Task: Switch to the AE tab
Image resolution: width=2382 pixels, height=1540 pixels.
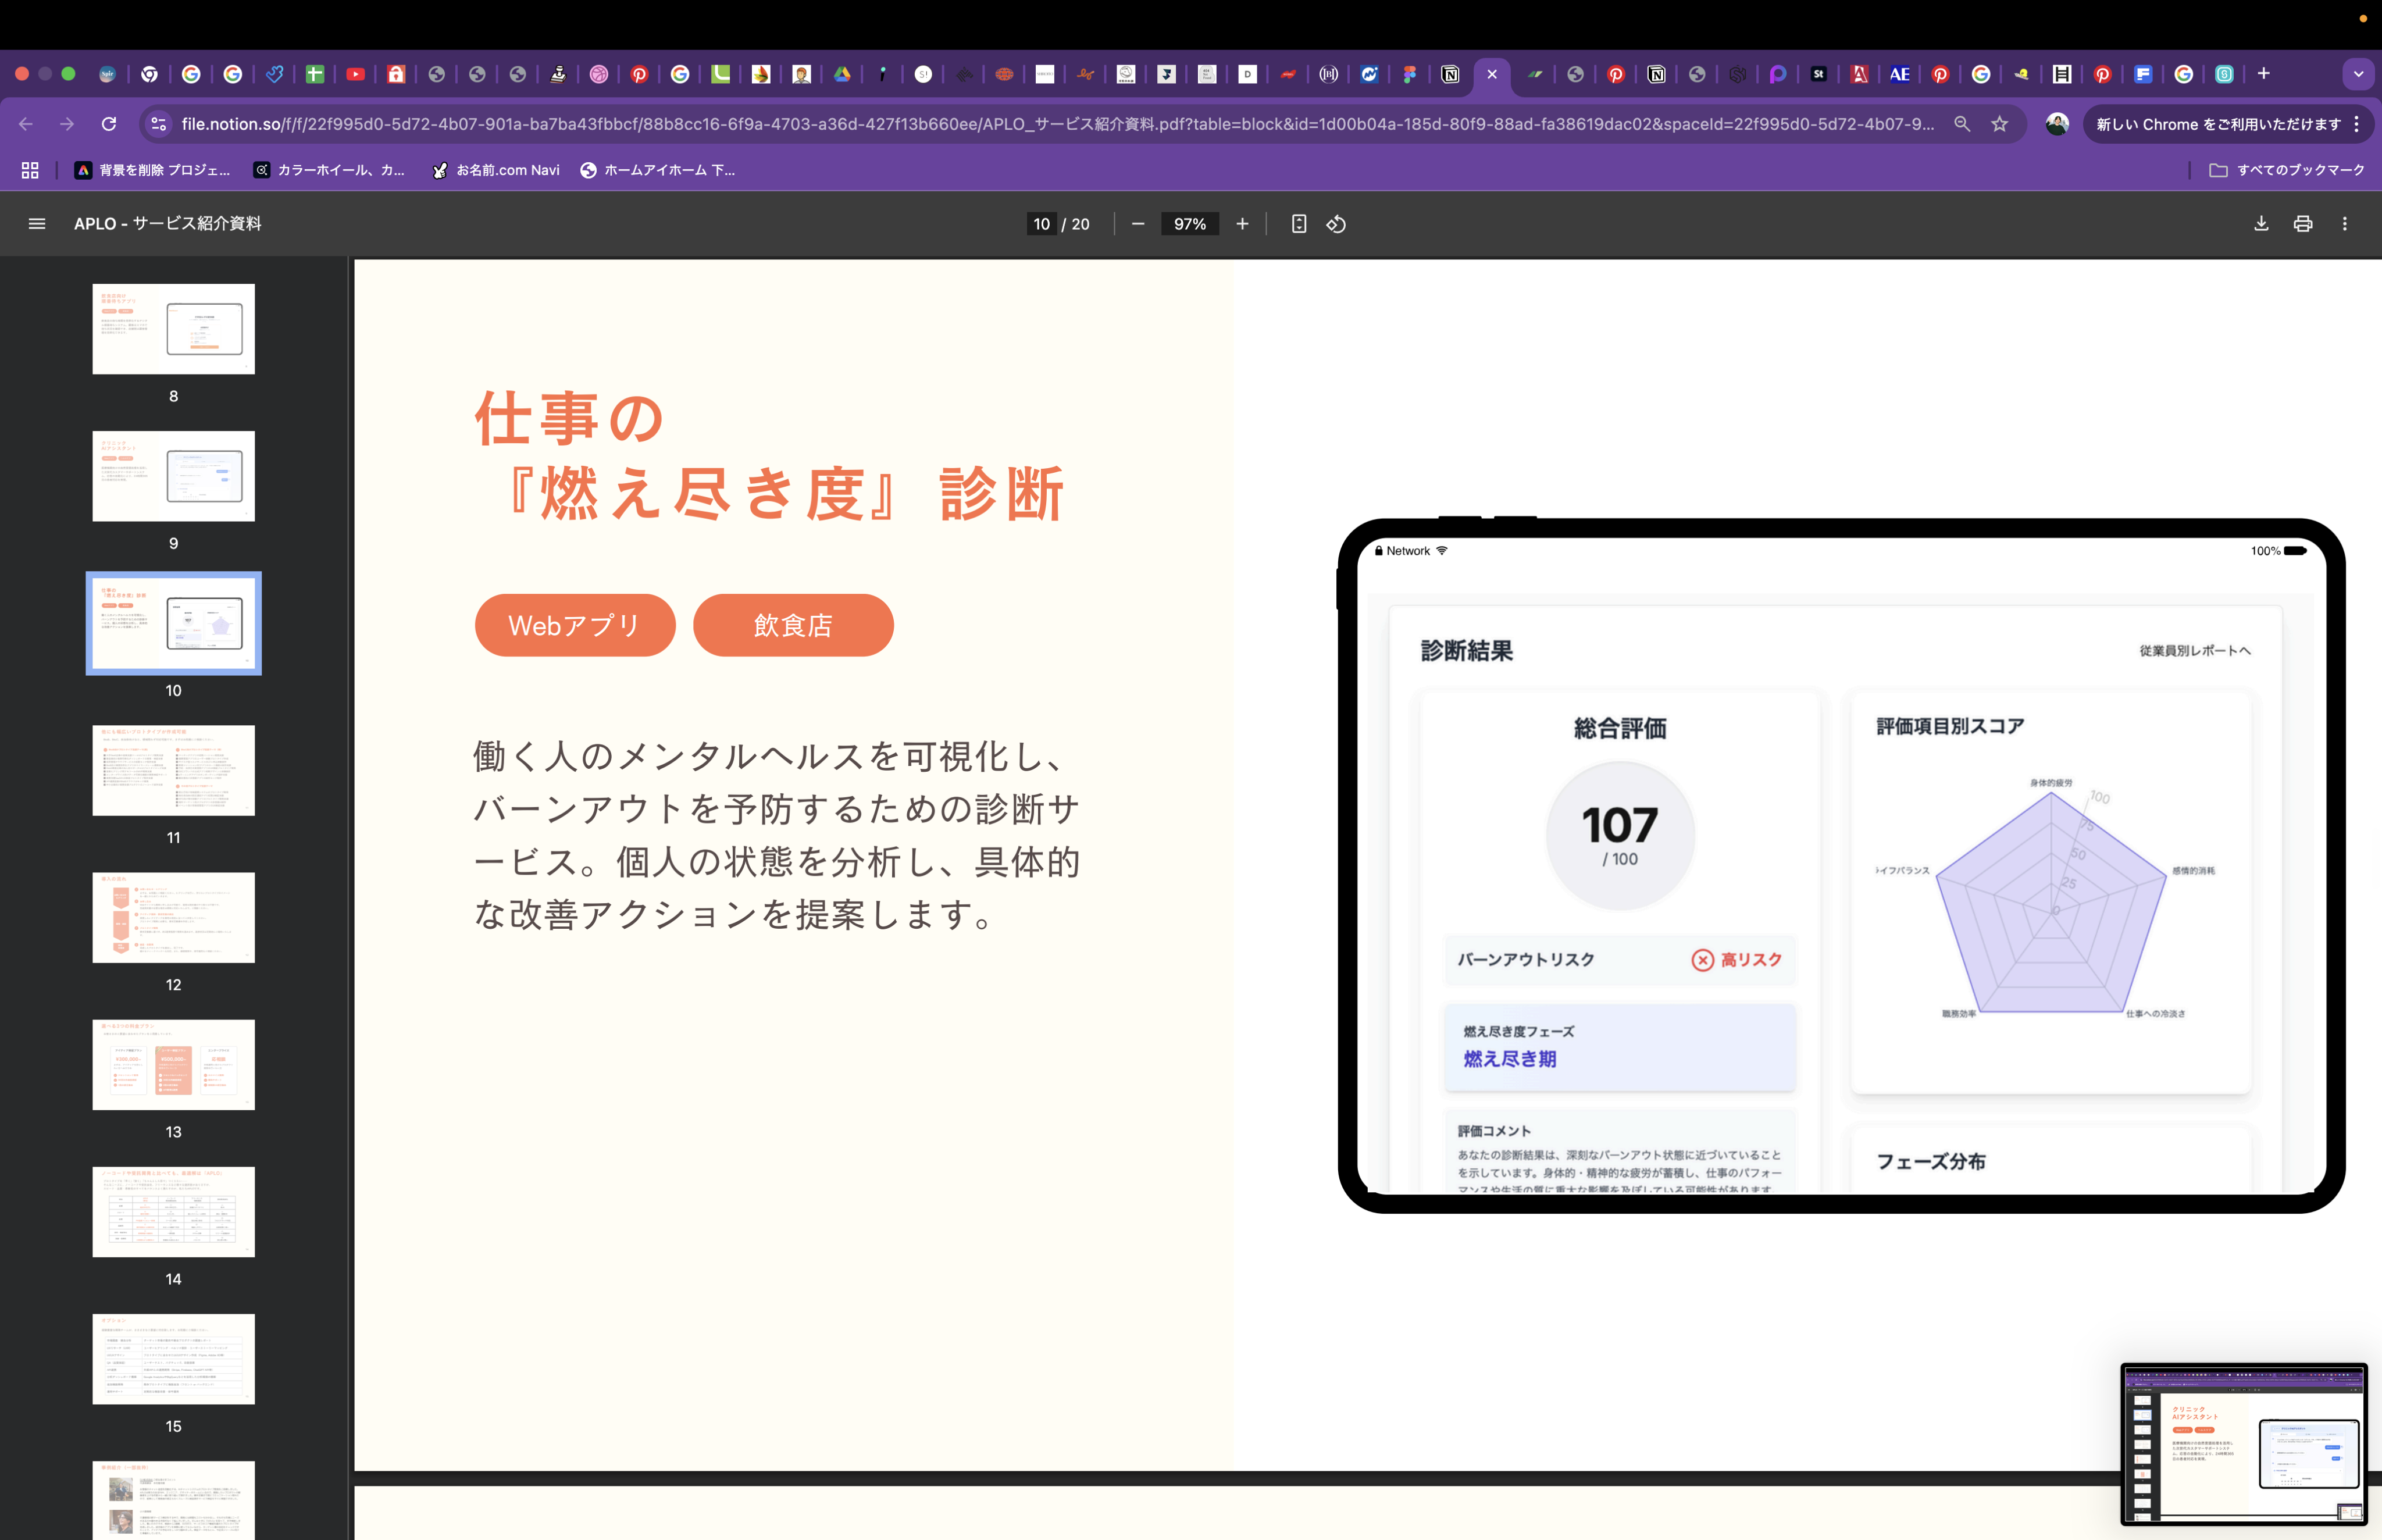Action: click(1899, 74)
